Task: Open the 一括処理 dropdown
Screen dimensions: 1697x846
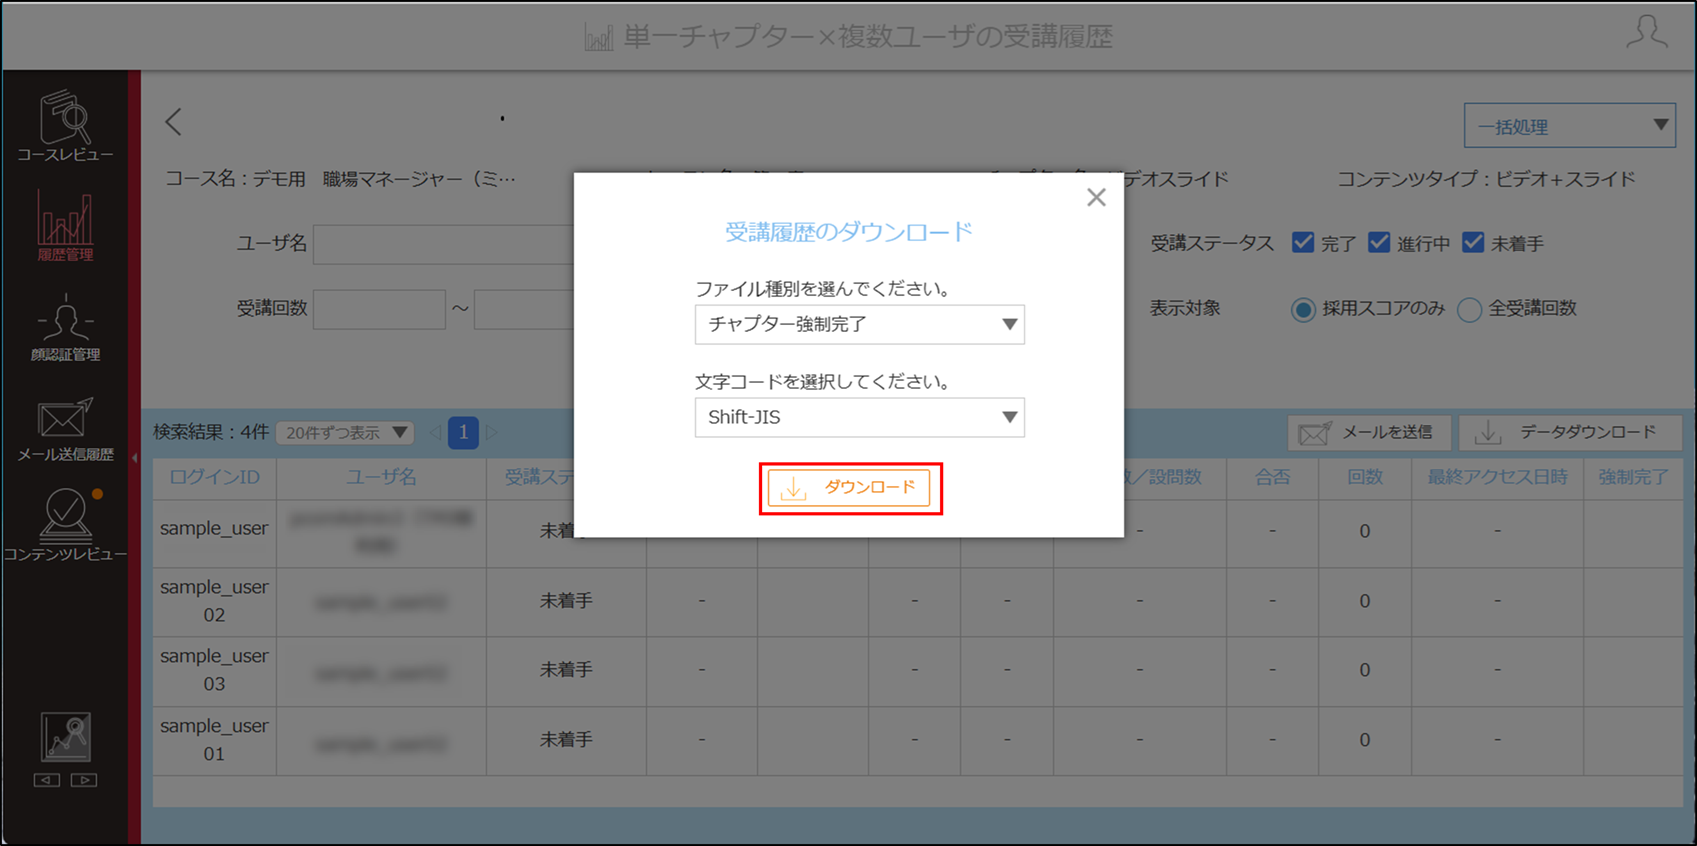Action: click(1569, 126)
